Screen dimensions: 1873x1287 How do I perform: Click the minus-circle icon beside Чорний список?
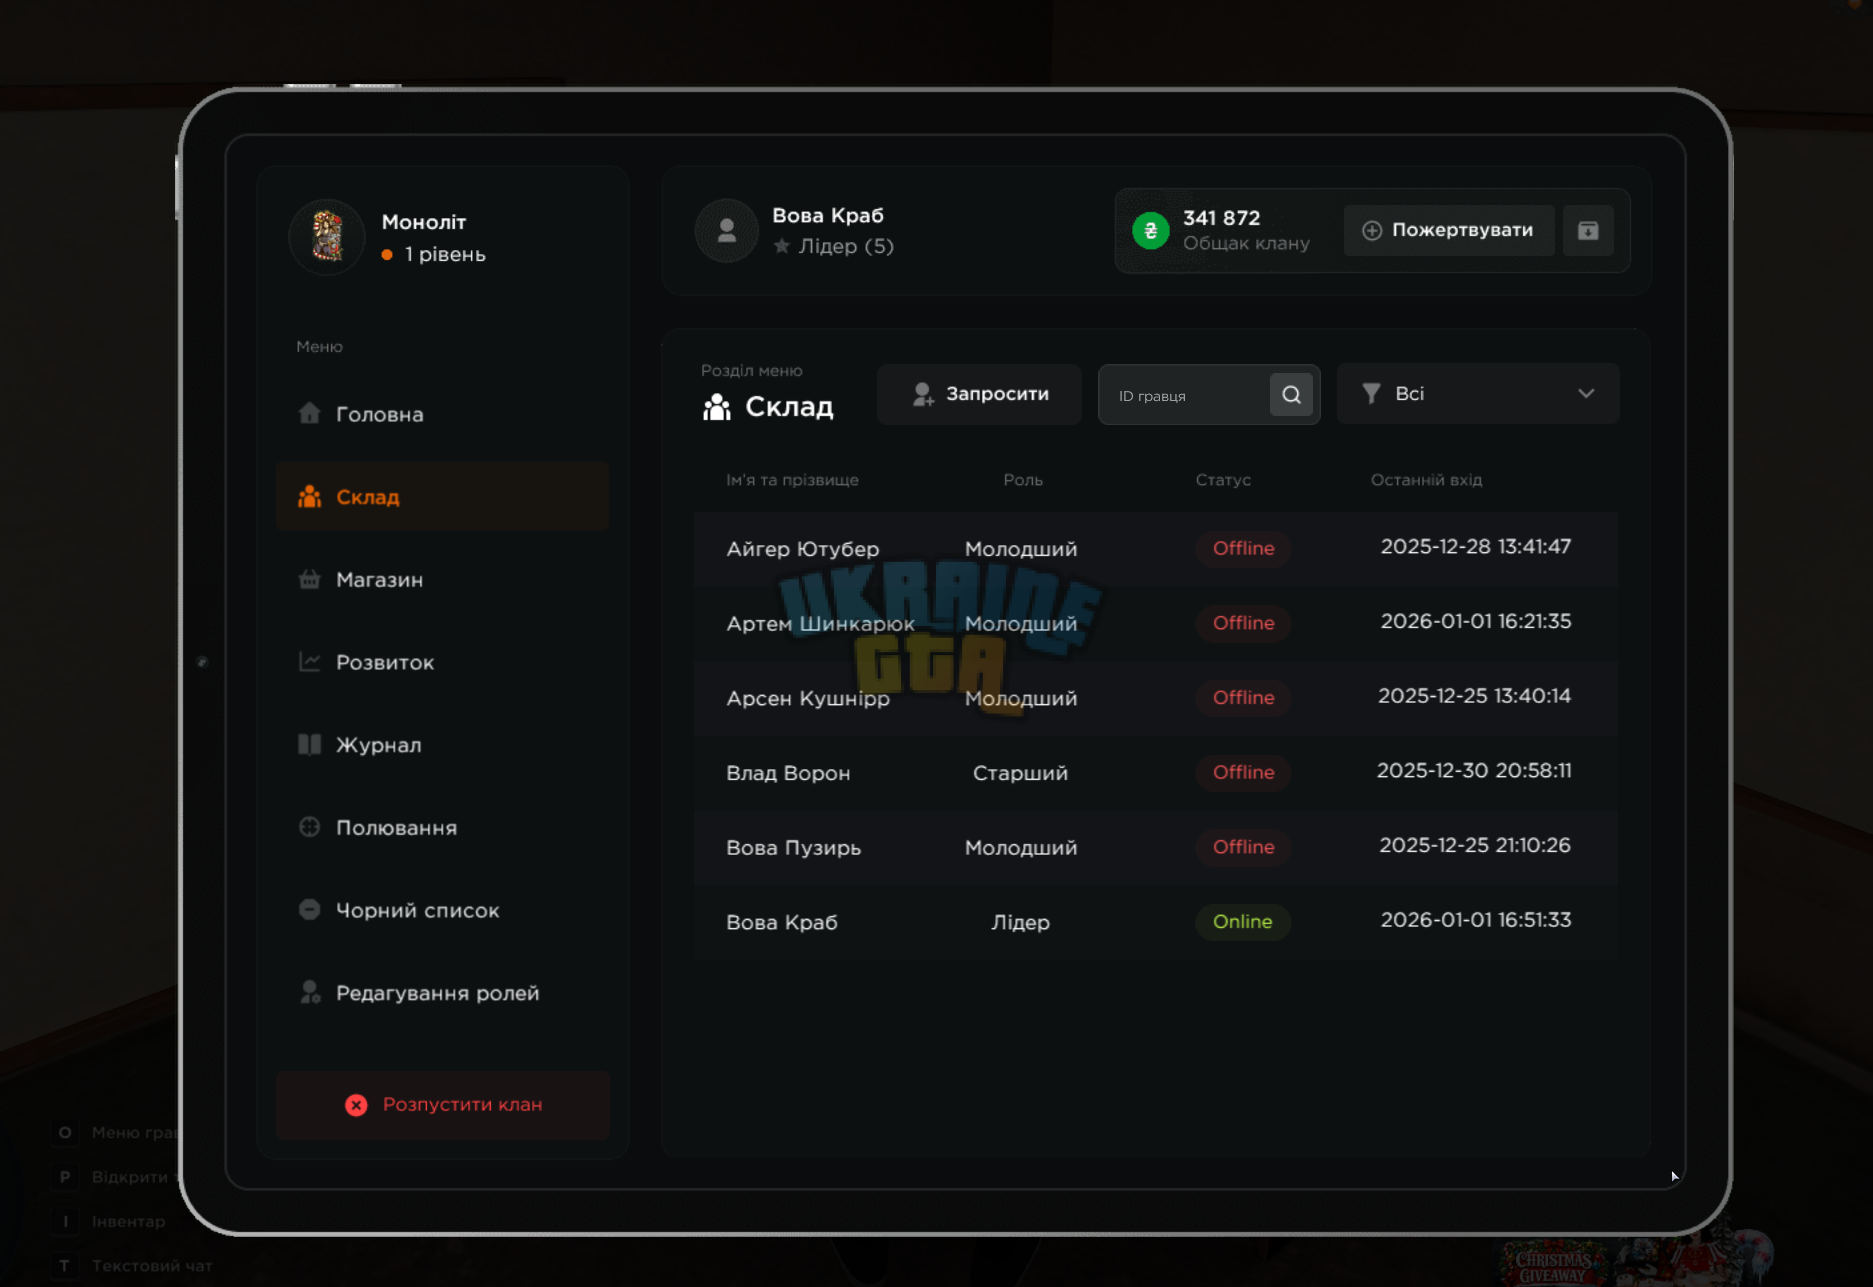310,909
